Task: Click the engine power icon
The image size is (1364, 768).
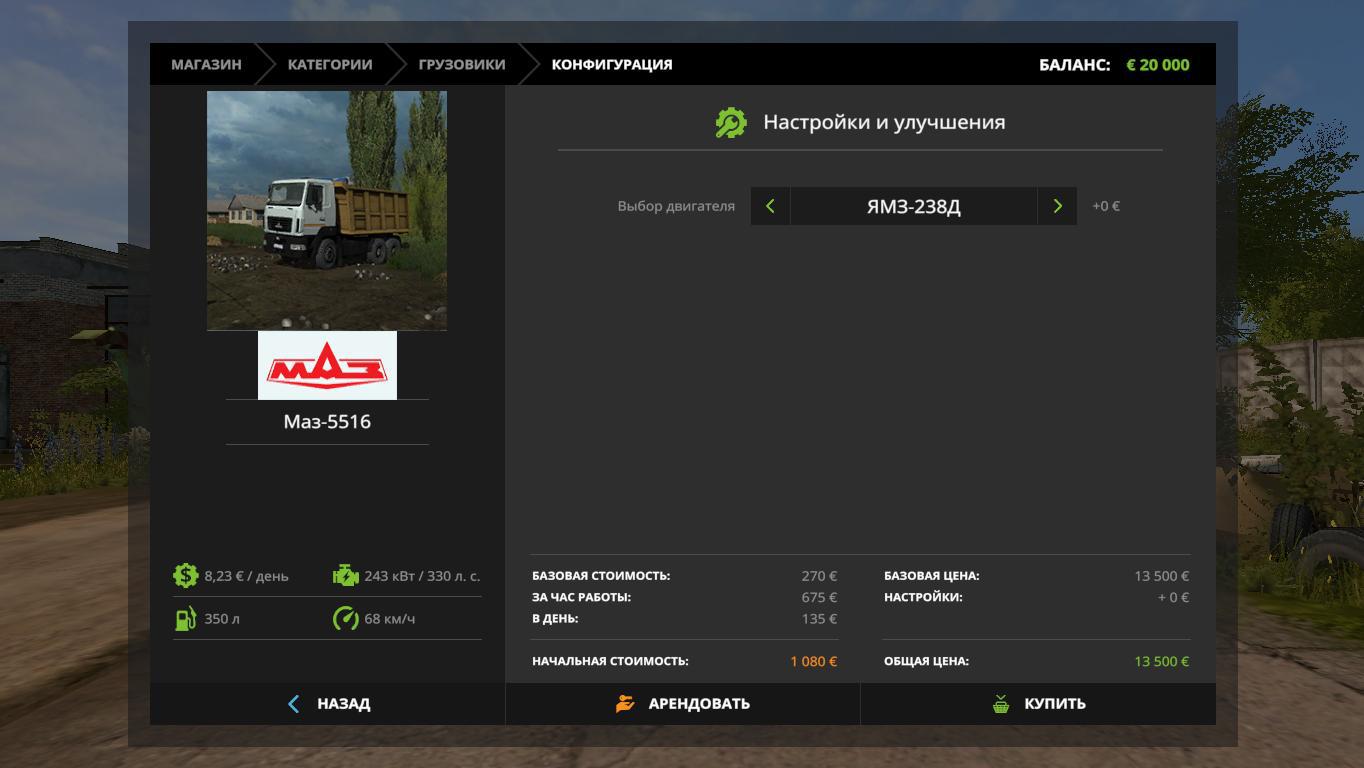Action: pyautogui.click(x=345, y=575)
